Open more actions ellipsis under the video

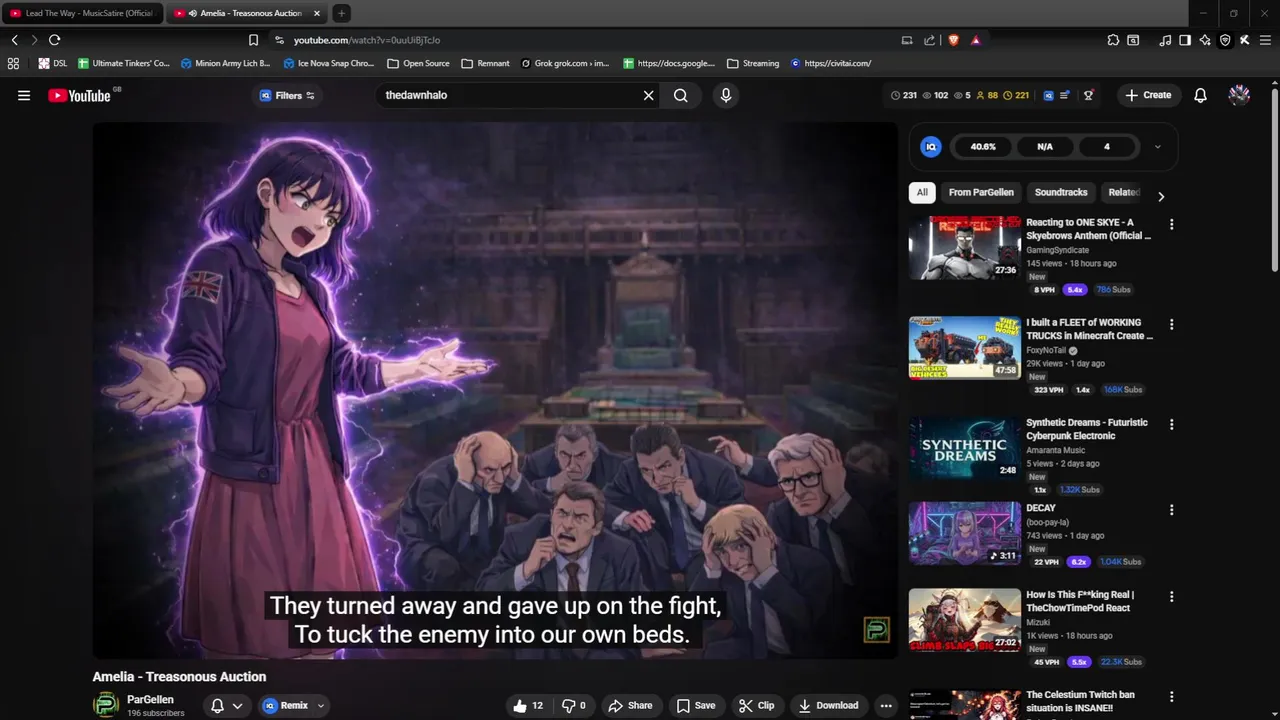pyautogui.click(x=885, y=705)
